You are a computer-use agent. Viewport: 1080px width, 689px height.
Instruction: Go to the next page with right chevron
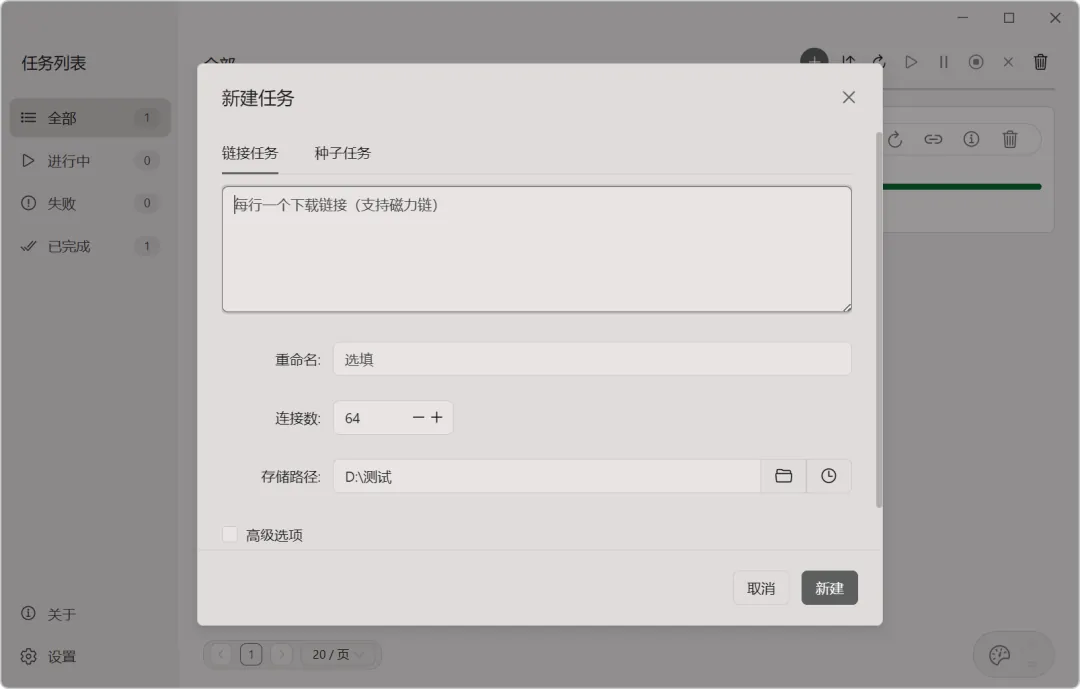(282, 654)
